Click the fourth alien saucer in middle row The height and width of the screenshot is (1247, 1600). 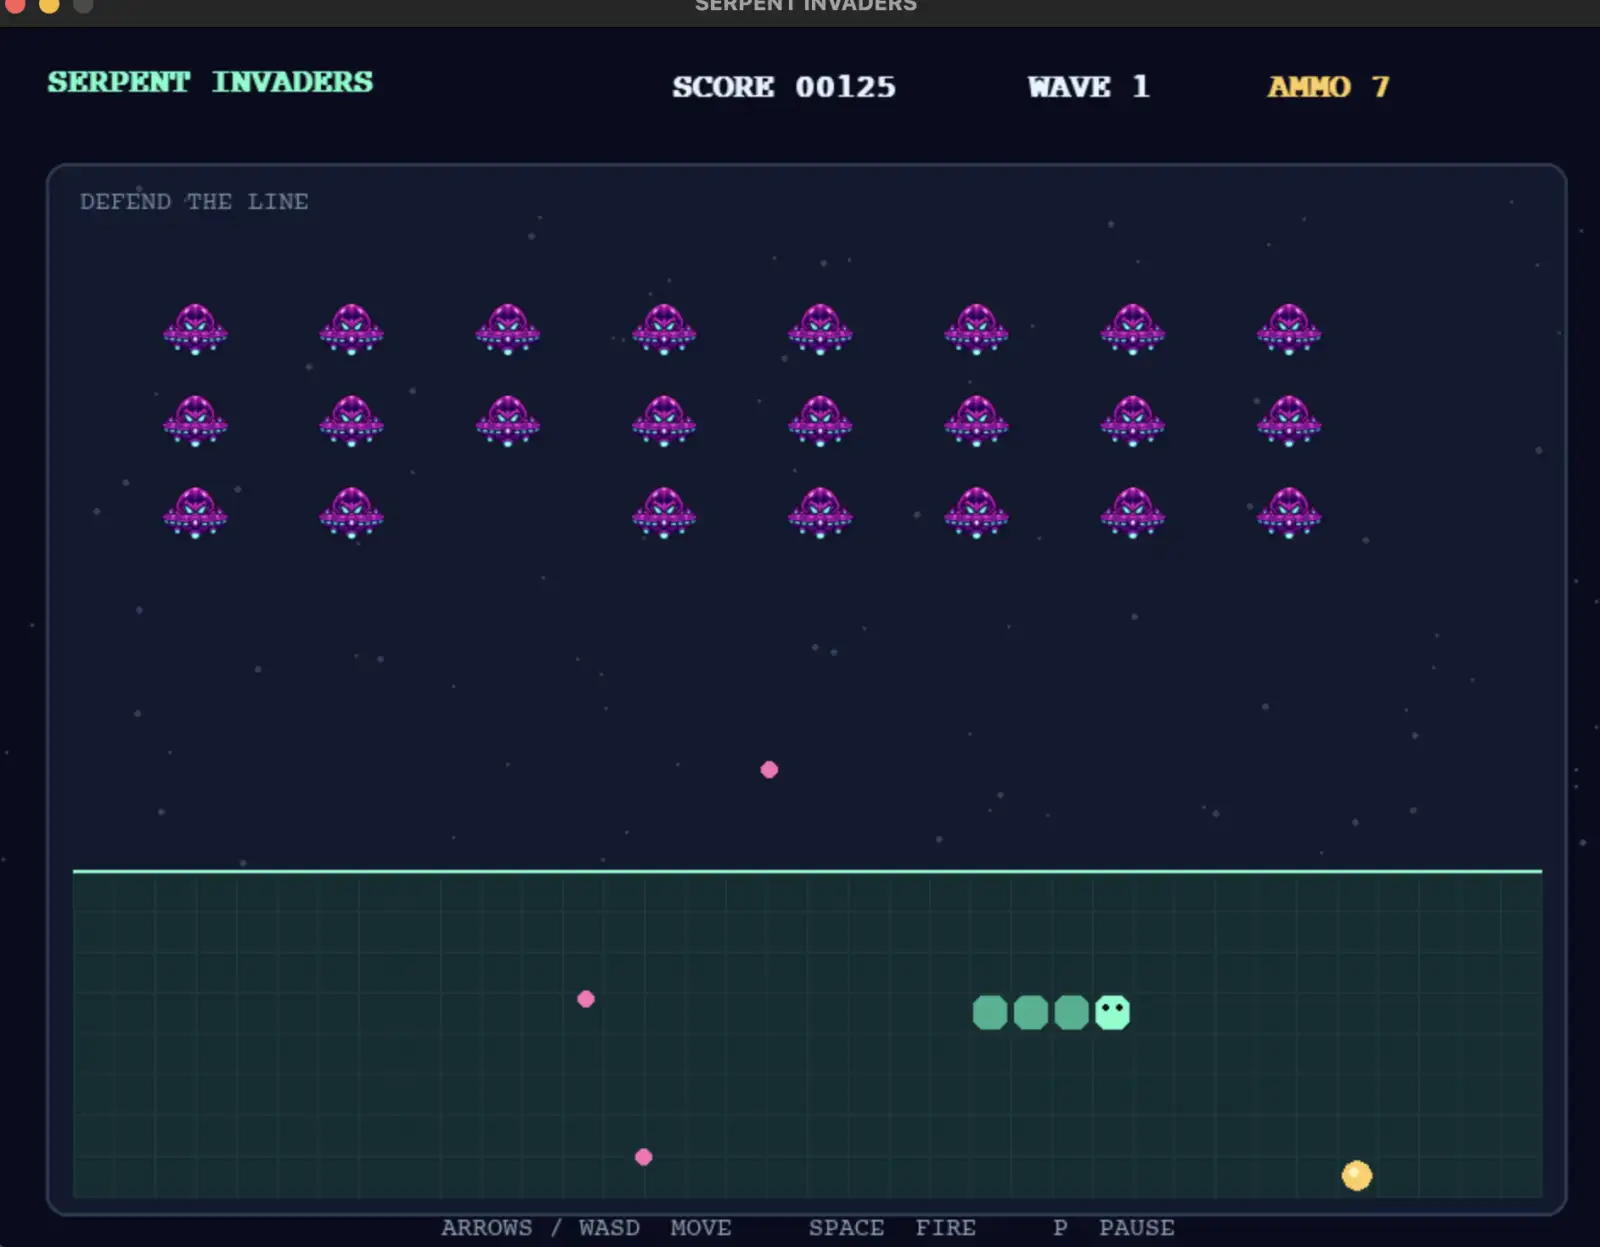tap(664, 421)
